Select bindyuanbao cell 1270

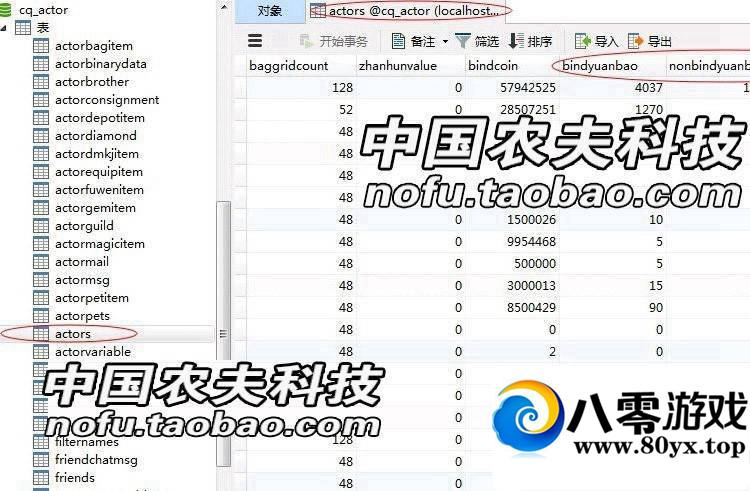(x=613, y=109)
